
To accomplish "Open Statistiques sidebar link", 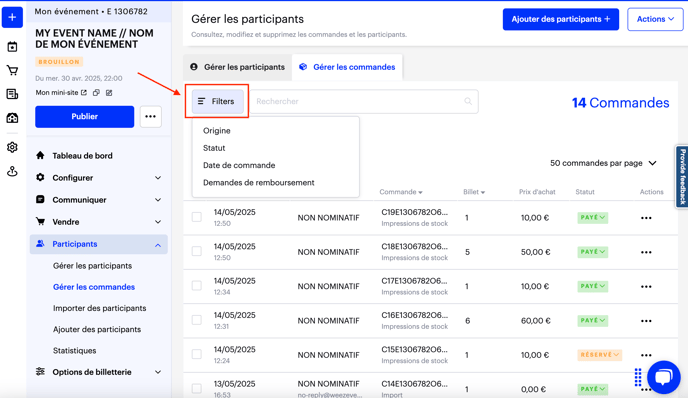I will [x=75, y=351].
